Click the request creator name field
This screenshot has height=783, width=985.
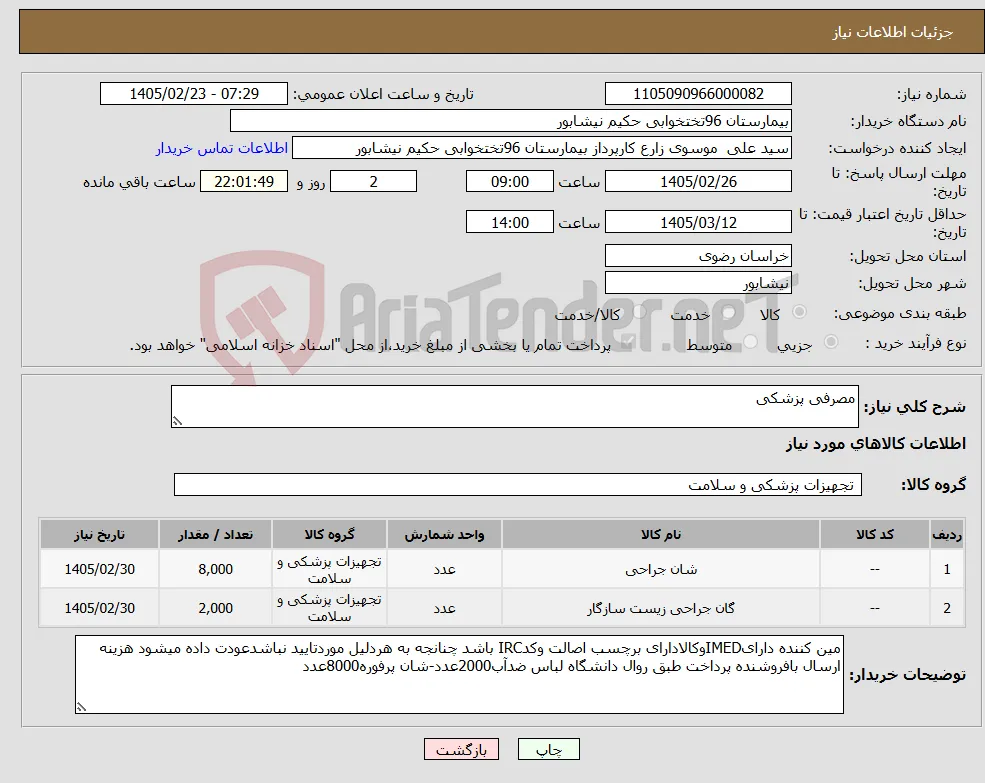[x=541, y=148]
